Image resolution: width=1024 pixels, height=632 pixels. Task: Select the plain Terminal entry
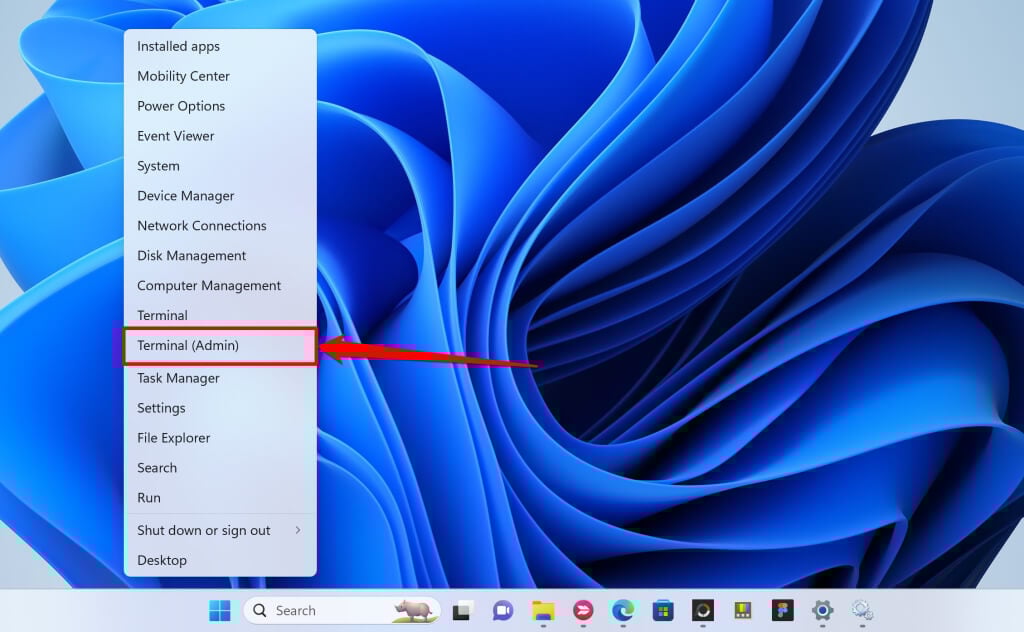[x=220, y=315]
